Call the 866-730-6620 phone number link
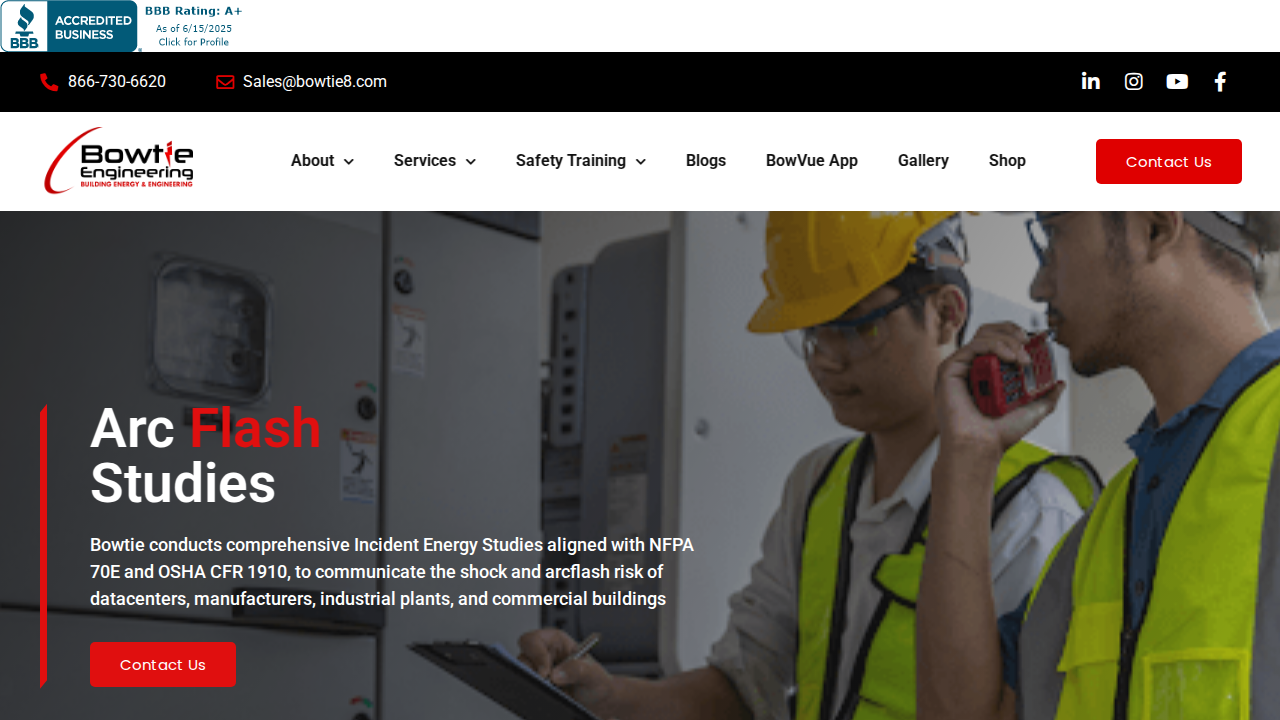 tap(117, 82)
